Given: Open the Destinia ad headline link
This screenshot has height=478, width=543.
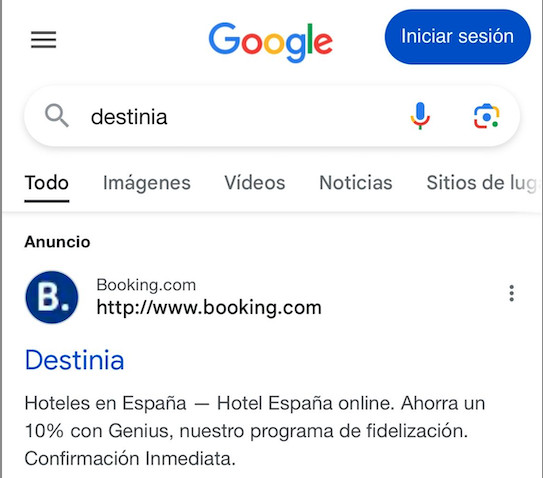Looking at the screenshot, I should [74, 360].
